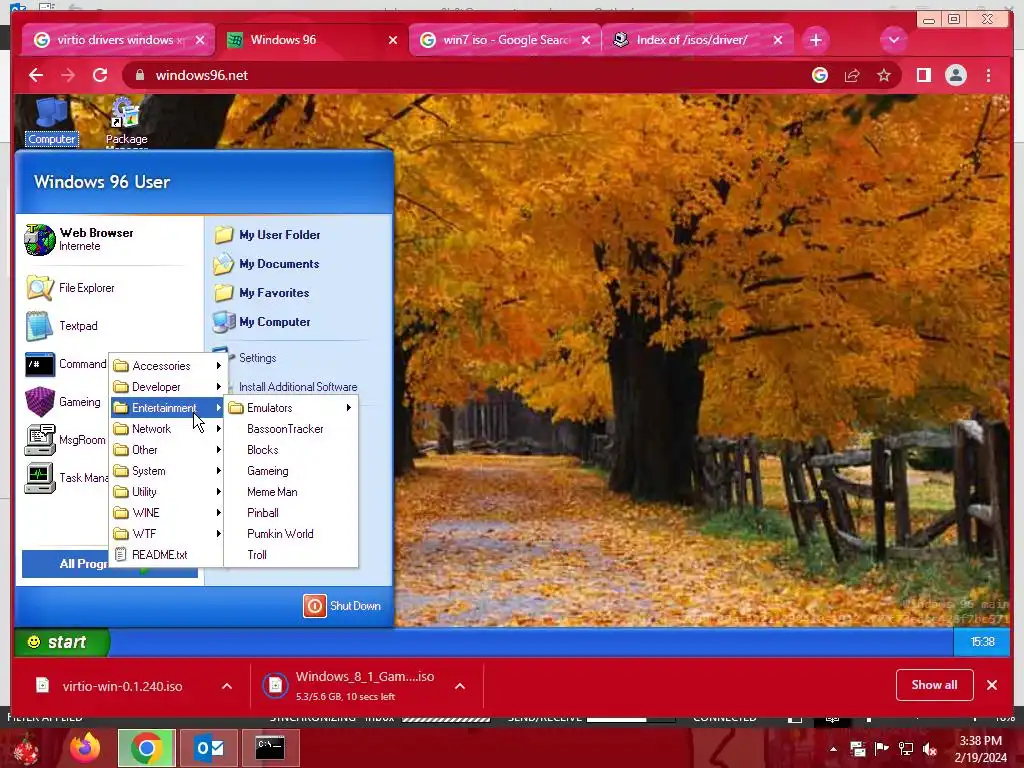Reload the windows96.net page

click(100, 75)
